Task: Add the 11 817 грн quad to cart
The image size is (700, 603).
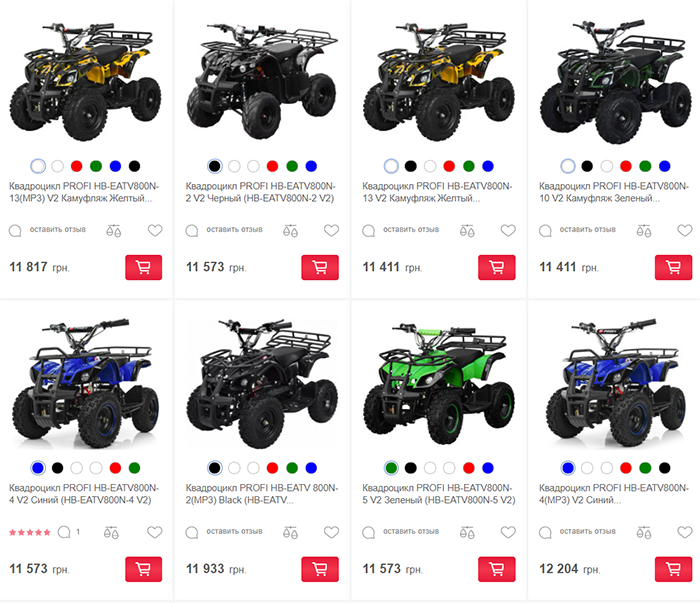Action: [143, 267]
